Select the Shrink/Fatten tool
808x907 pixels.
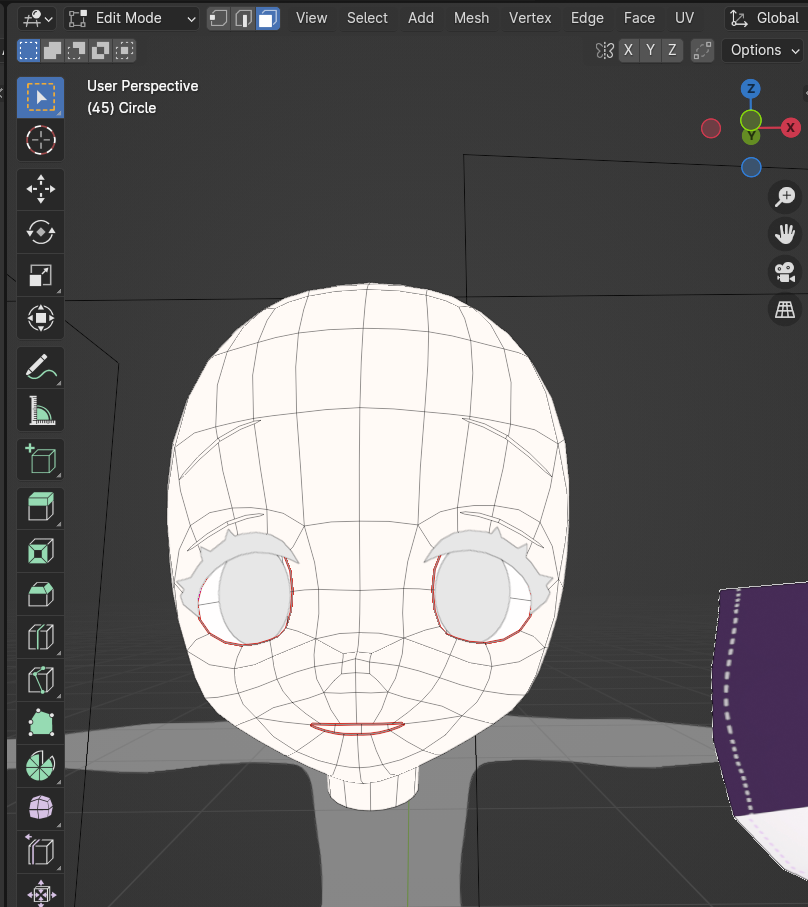click(x=40, y=891)
